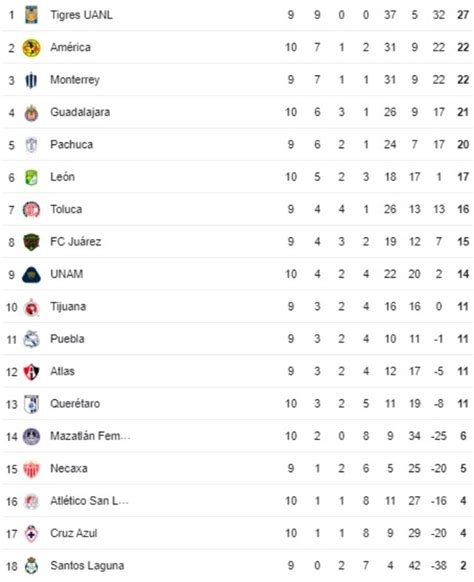Select the Querétaro team name

pyautogui.click(x=75, y=403)
